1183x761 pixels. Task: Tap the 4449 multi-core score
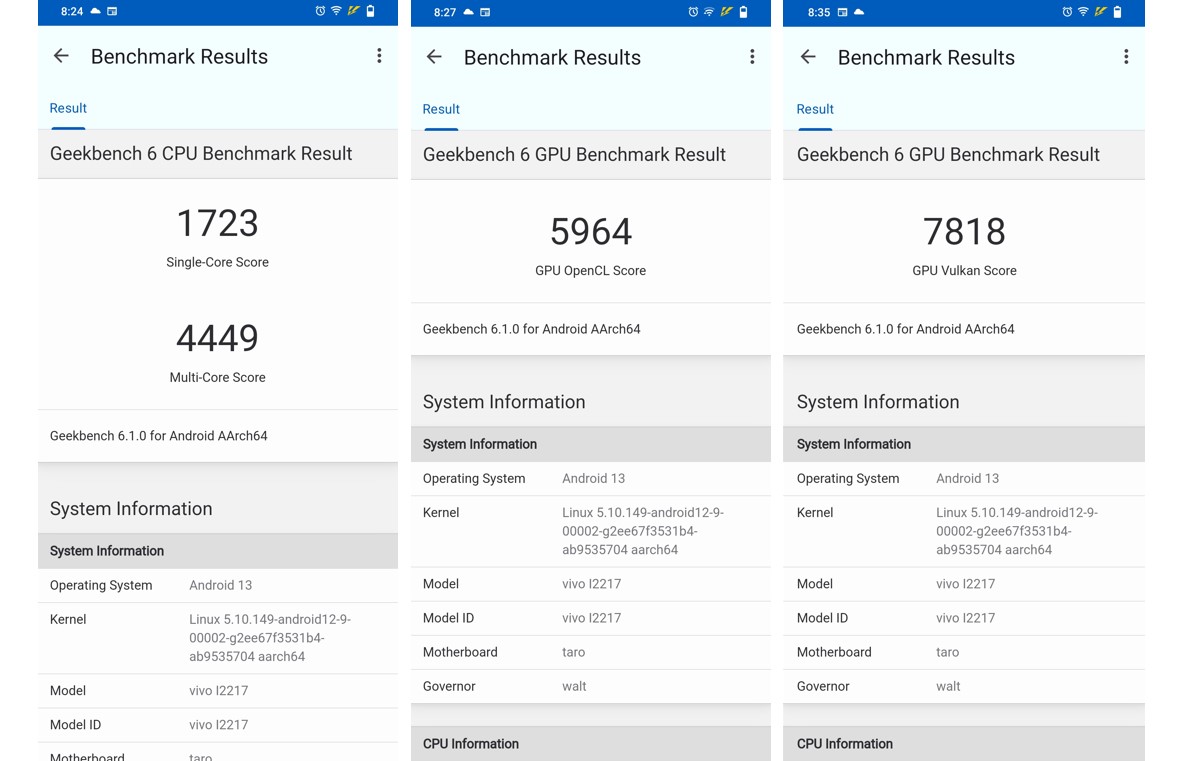point(217,338)
